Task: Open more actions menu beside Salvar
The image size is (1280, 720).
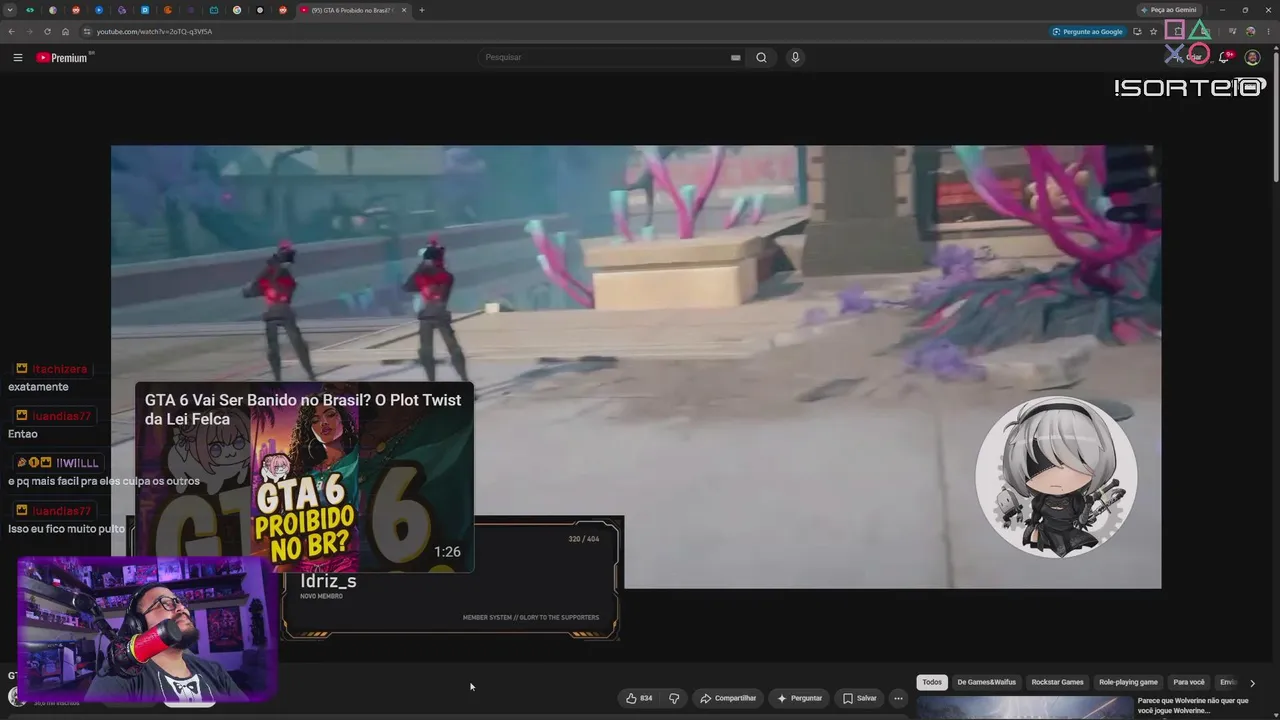Action: click(x=898, y=698)
